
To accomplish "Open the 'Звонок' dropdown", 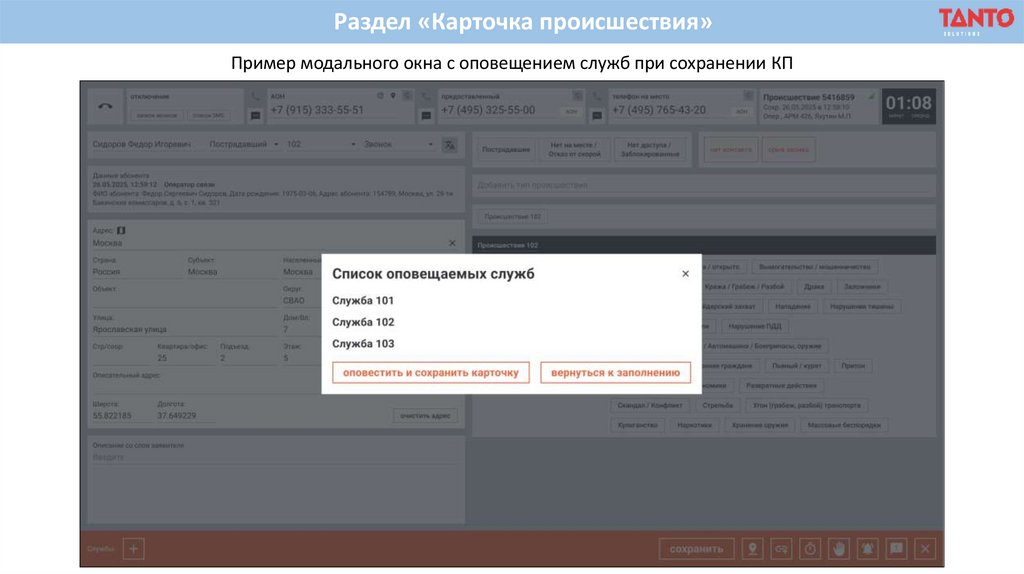I will point(398,144).
